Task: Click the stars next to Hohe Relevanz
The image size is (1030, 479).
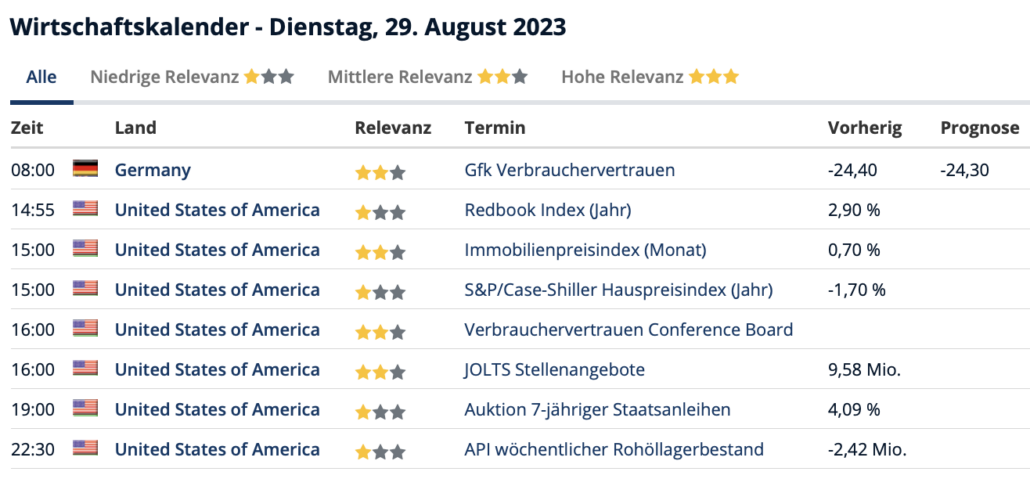Action: pos(714,78)
